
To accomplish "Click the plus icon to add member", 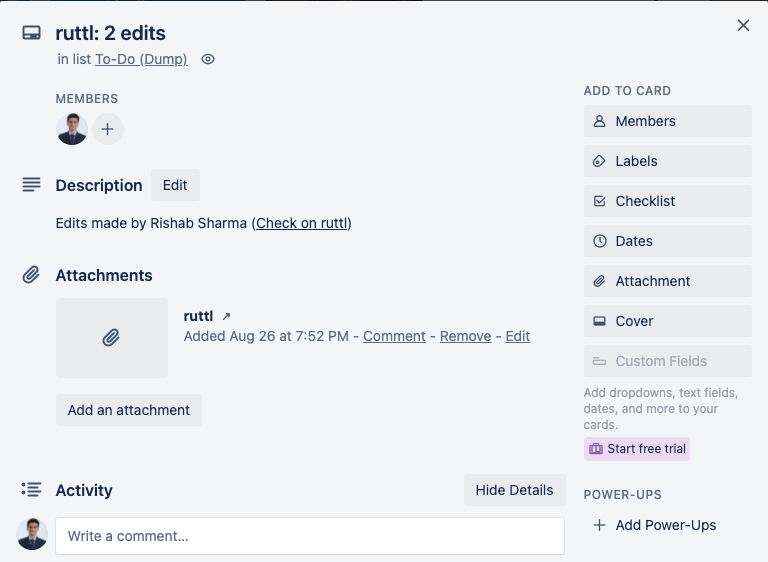I will pos(108,129).
